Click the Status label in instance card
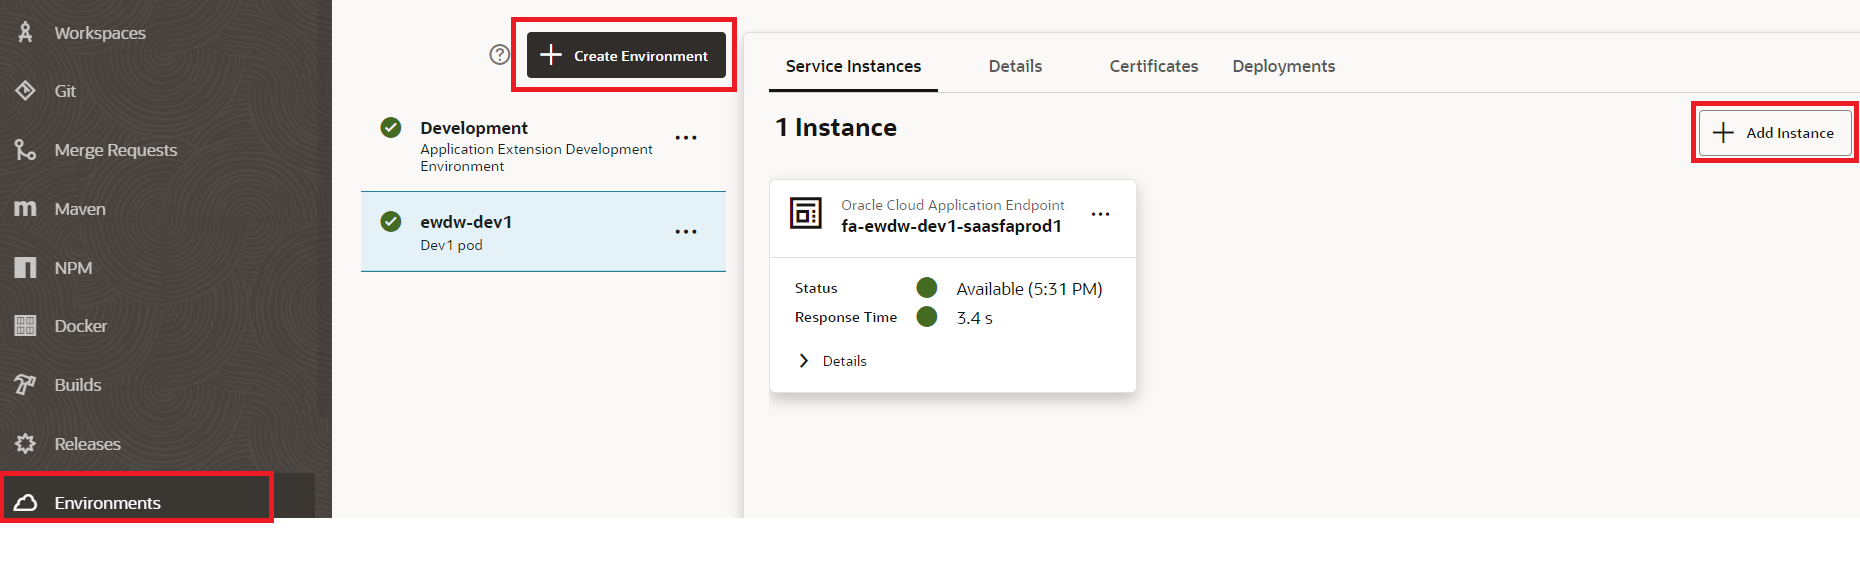Image resolution: width=1860 pixels, height=570 pixels. click(816, 288)
